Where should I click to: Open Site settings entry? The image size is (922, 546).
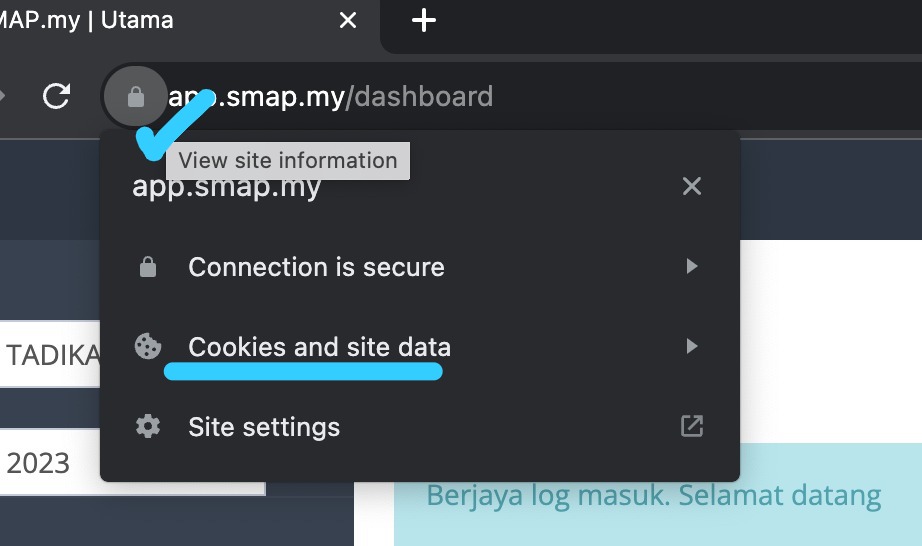[420, 427]
